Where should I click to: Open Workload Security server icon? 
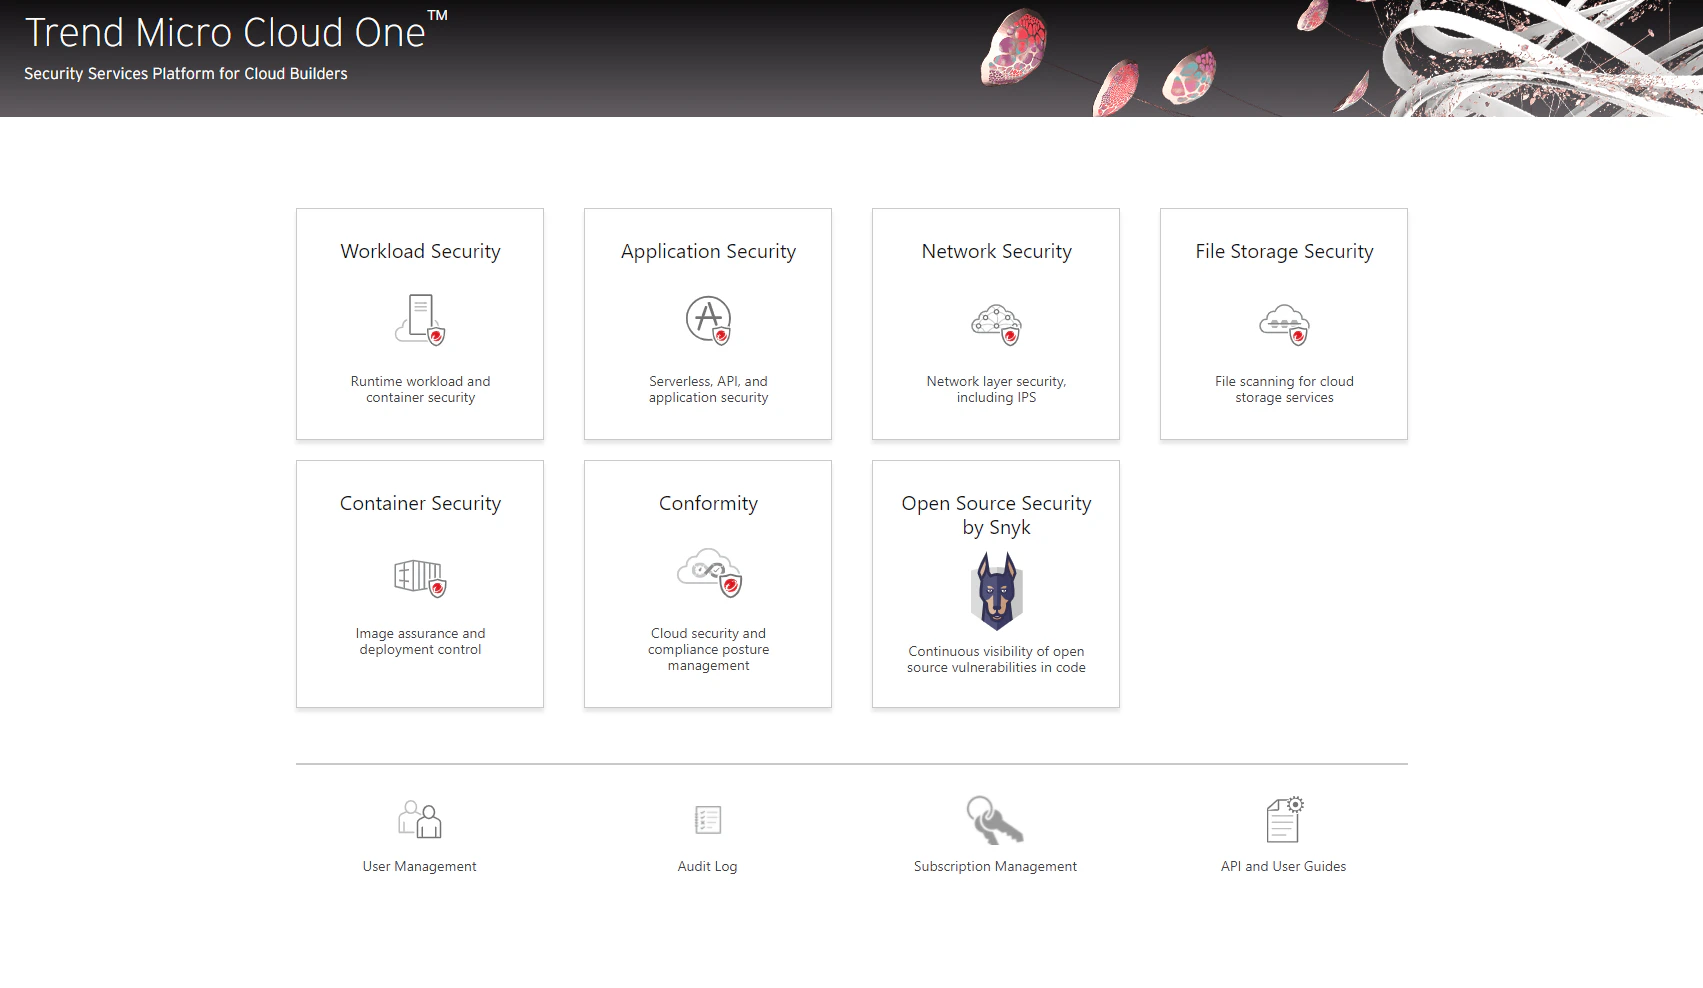coord(420,320)
